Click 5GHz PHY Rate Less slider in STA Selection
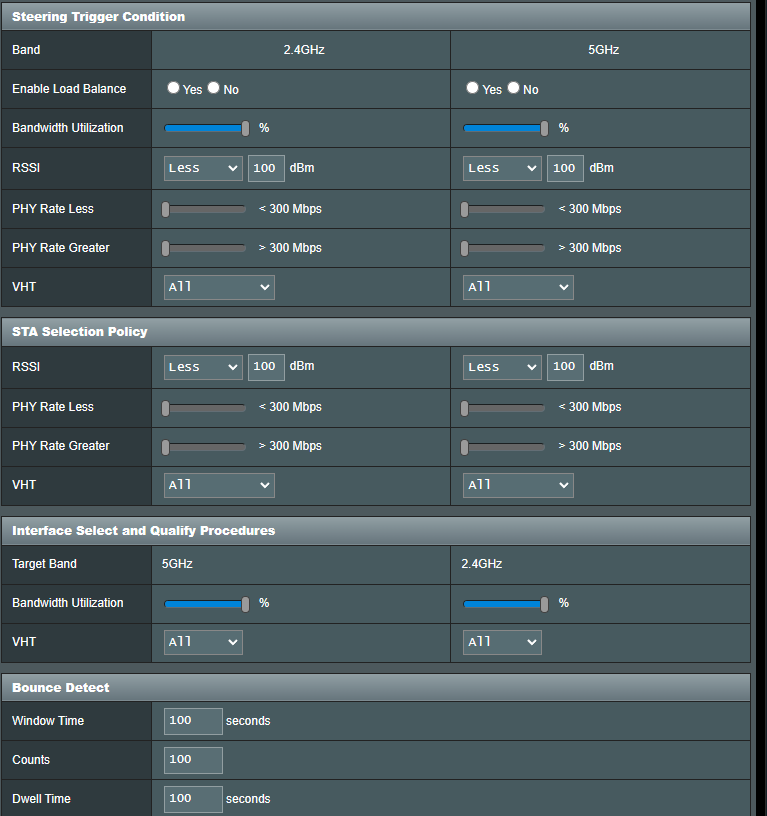 point(503,407)
